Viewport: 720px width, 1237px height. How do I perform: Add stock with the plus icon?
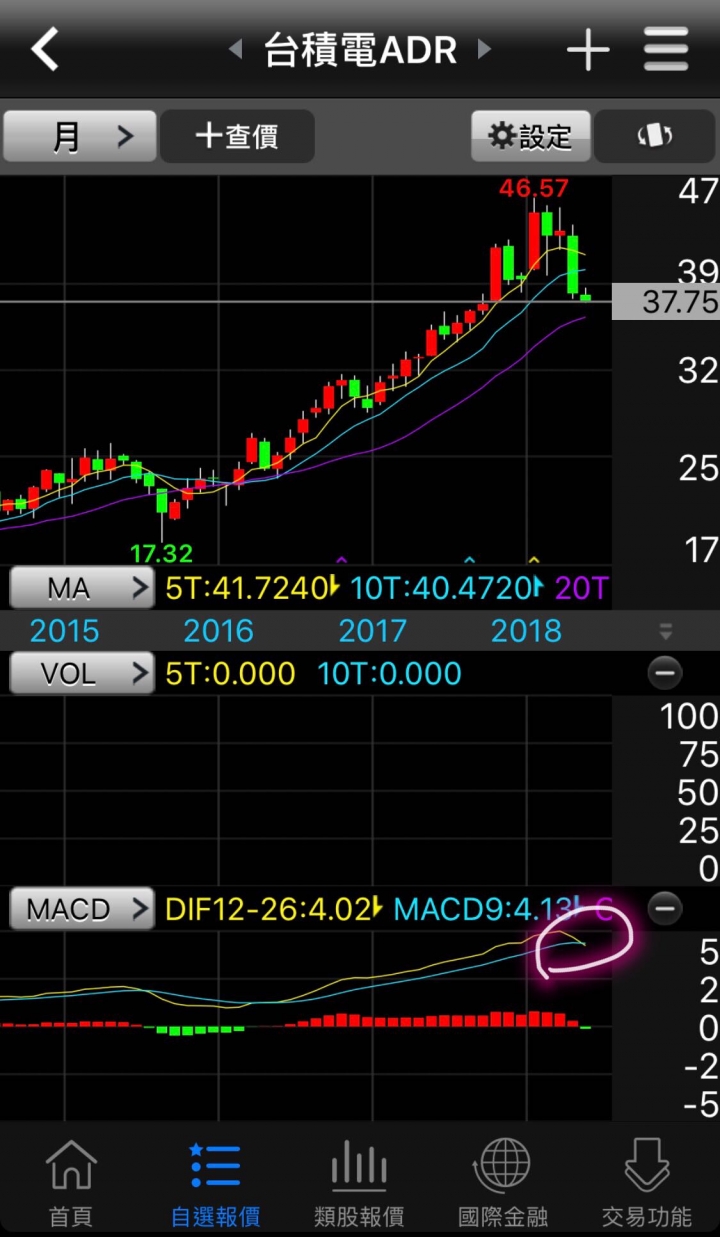(x=588, y=49)
